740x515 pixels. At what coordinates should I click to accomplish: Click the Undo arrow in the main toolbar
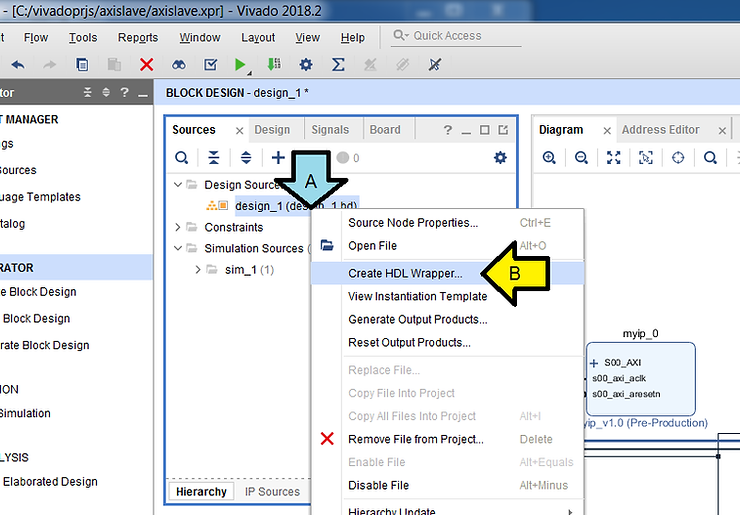point(18,64)
